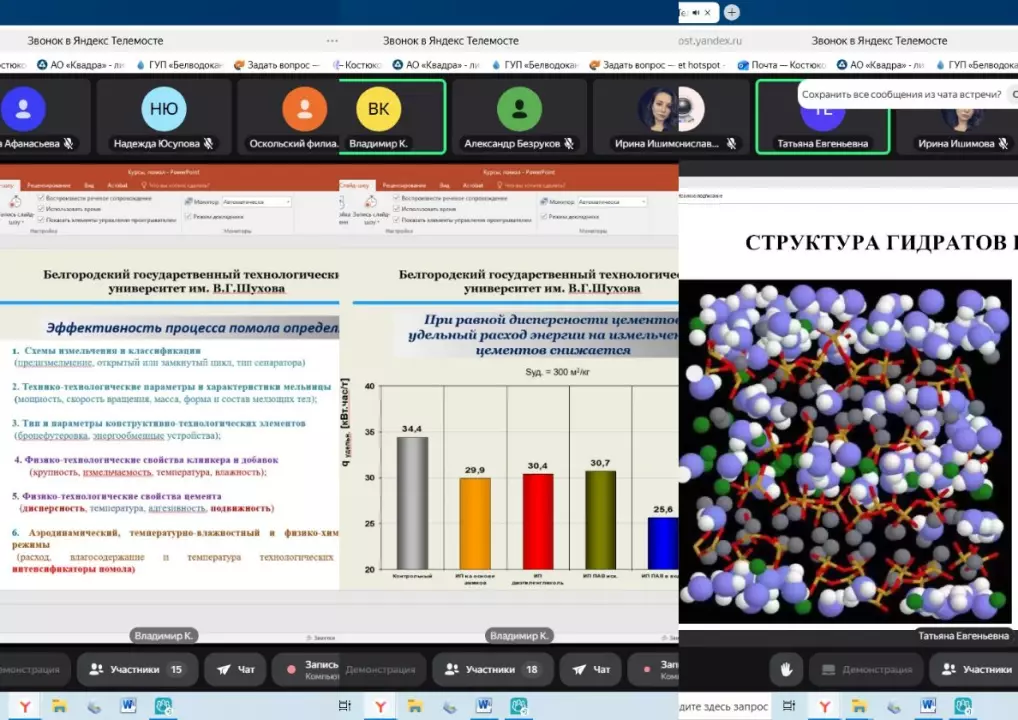Click muted microphone icon beside Надежда Юсупова

(208, 144)
